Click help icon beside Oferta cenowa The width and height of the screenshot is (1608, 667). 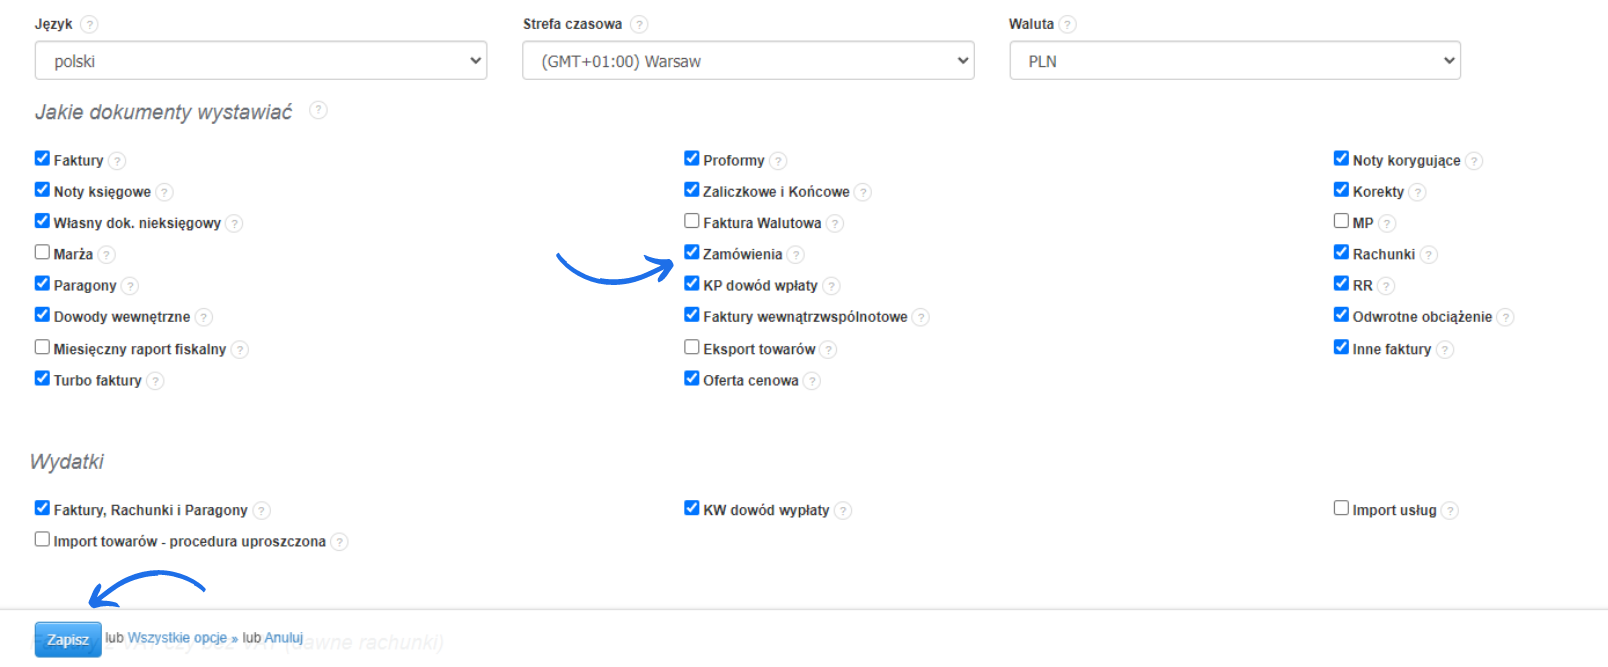tap(812, 381)
